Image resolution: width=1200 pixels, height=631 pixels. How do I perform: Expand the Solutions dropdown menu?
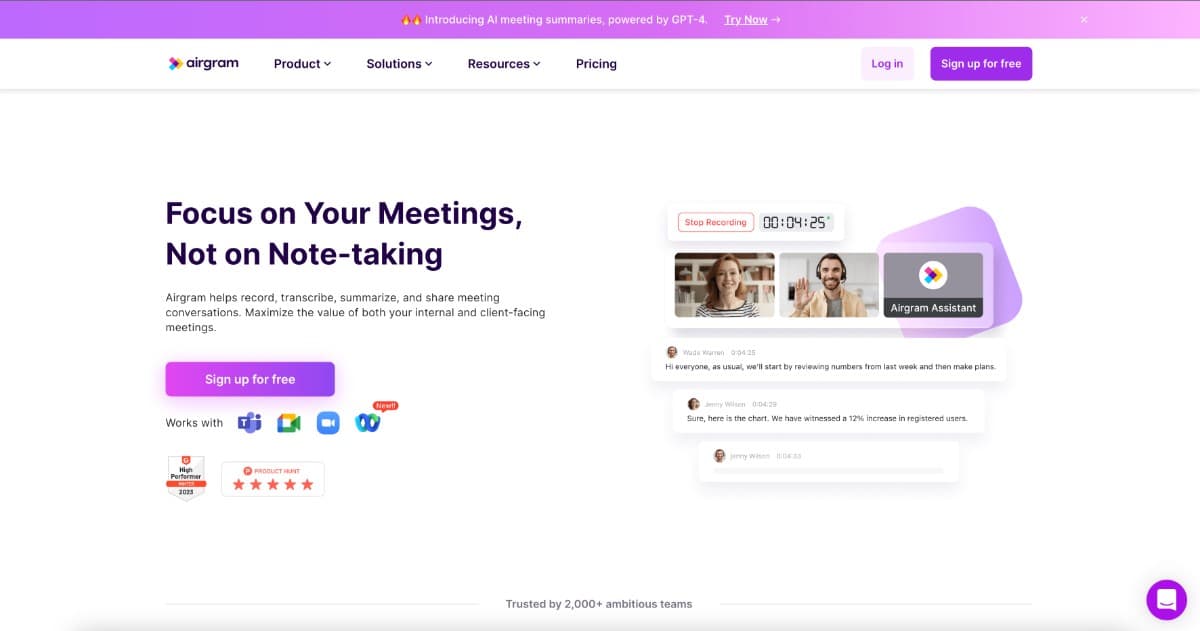coord(399,64)
